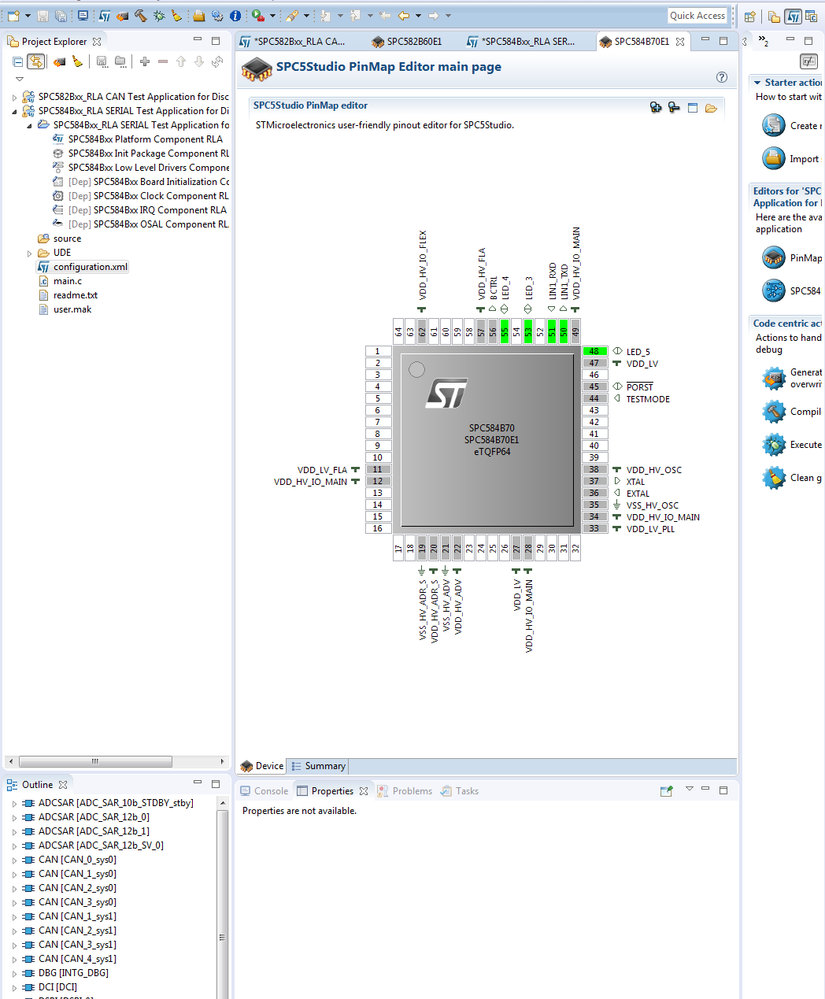Select main.c file
This screenshot has width=825, height=999.
click(x=67, y=281)
